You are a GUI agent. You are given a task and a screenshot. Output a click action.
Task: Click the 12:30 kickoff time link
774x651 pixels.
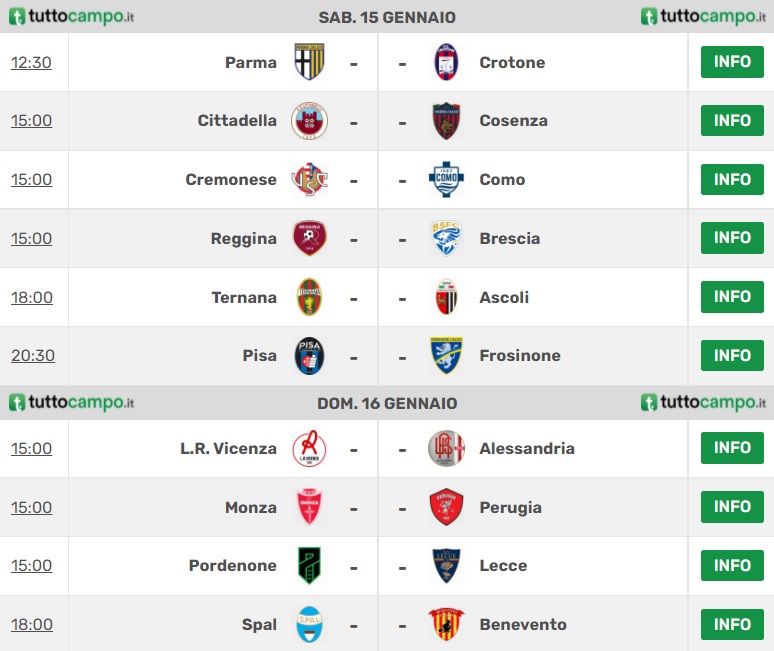pos(31,63)
